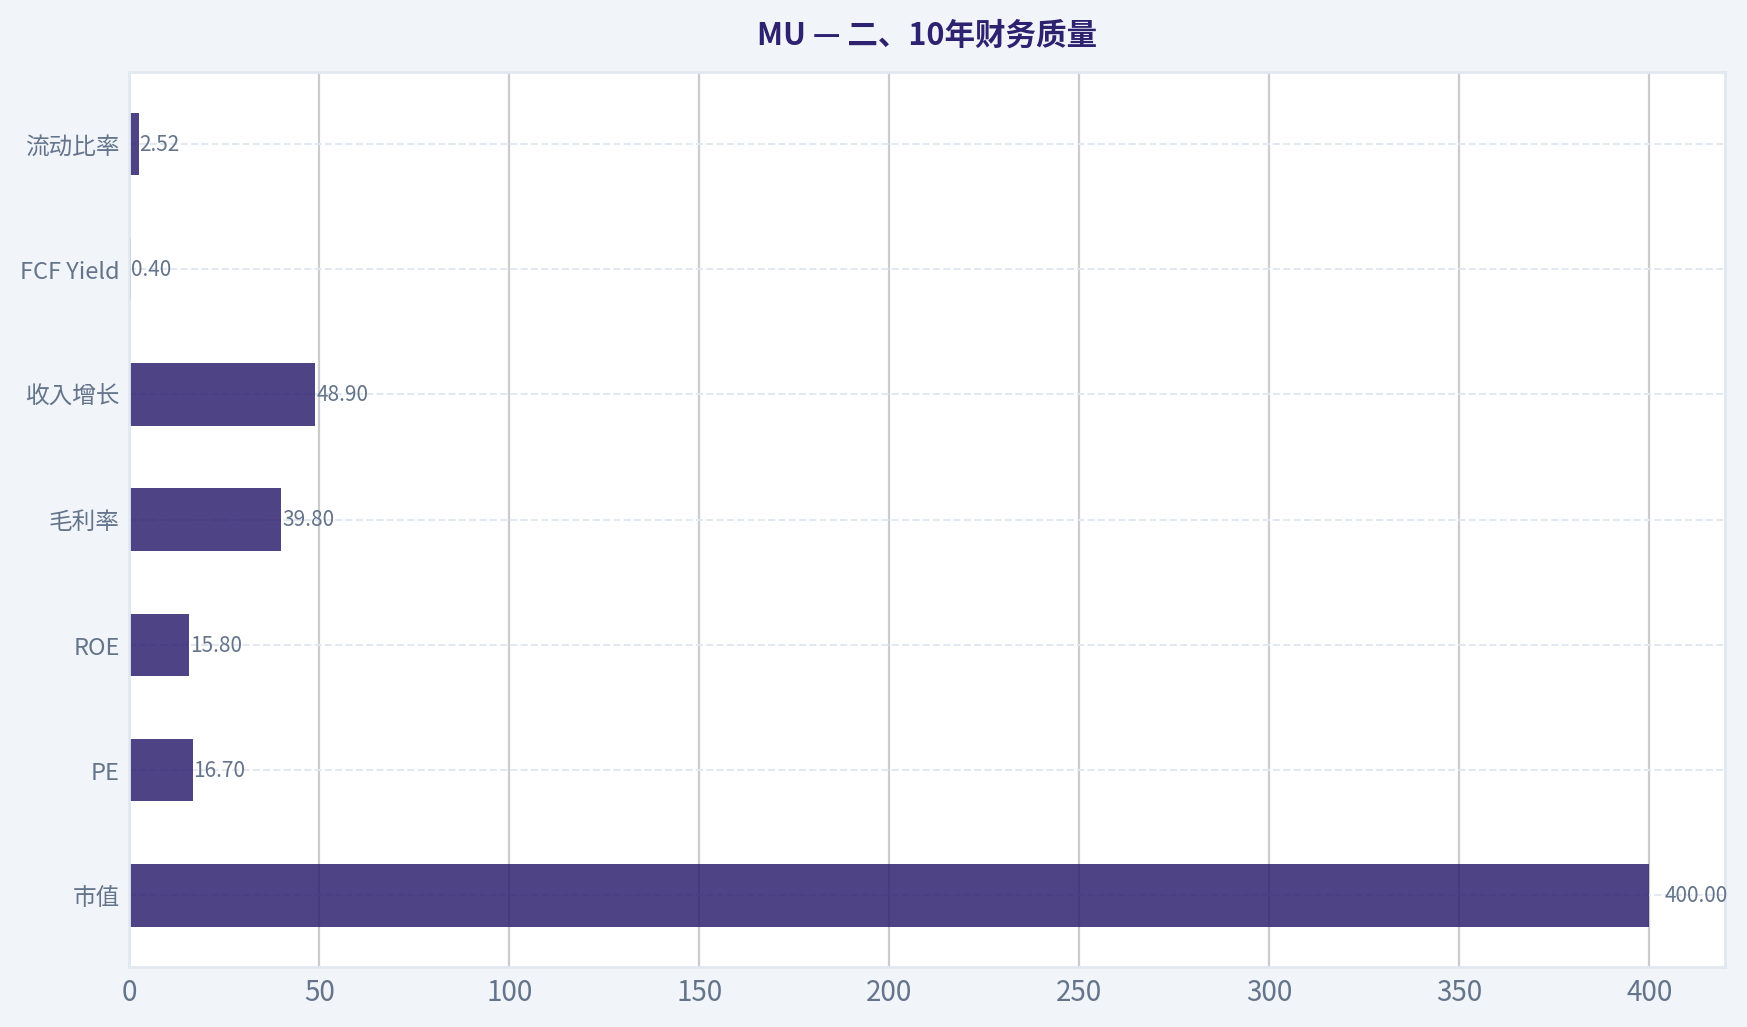This screenshot has width=1747, height=1027.
Task: Click x-axis tick label 150
Action: pyautogui.click(x=699, y=991)
